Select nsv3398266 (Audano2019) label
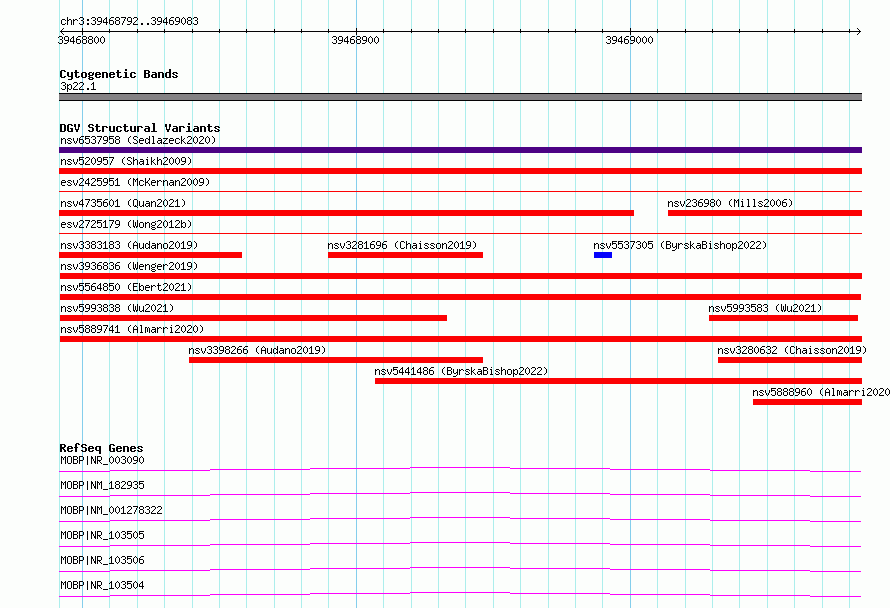 pos(257,350)
